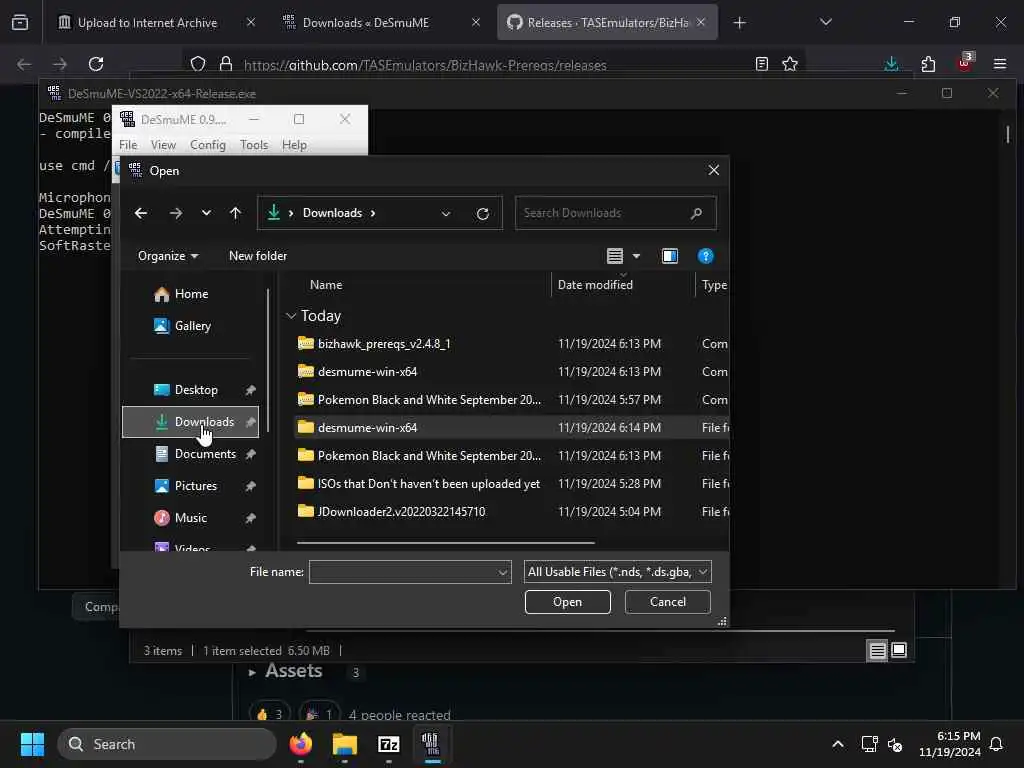This screenshot has width=1024, height=768.
Task: Sort by the Name column
Action: pos(326,285)
